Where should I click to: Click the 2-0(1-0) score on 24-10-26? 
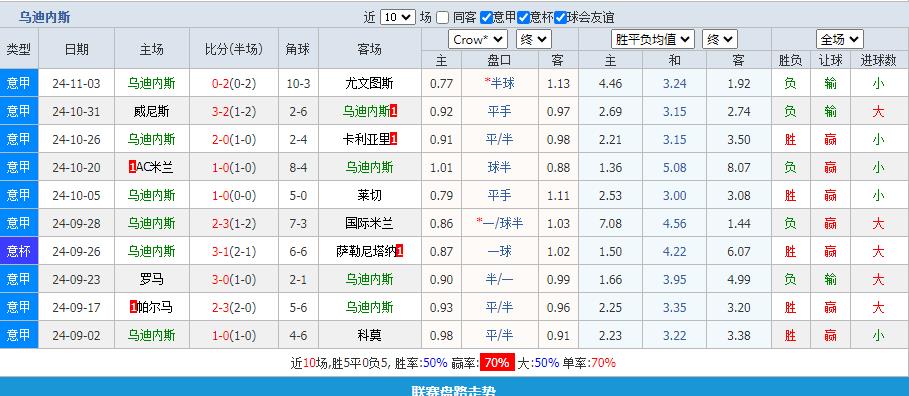pos(234,139)
